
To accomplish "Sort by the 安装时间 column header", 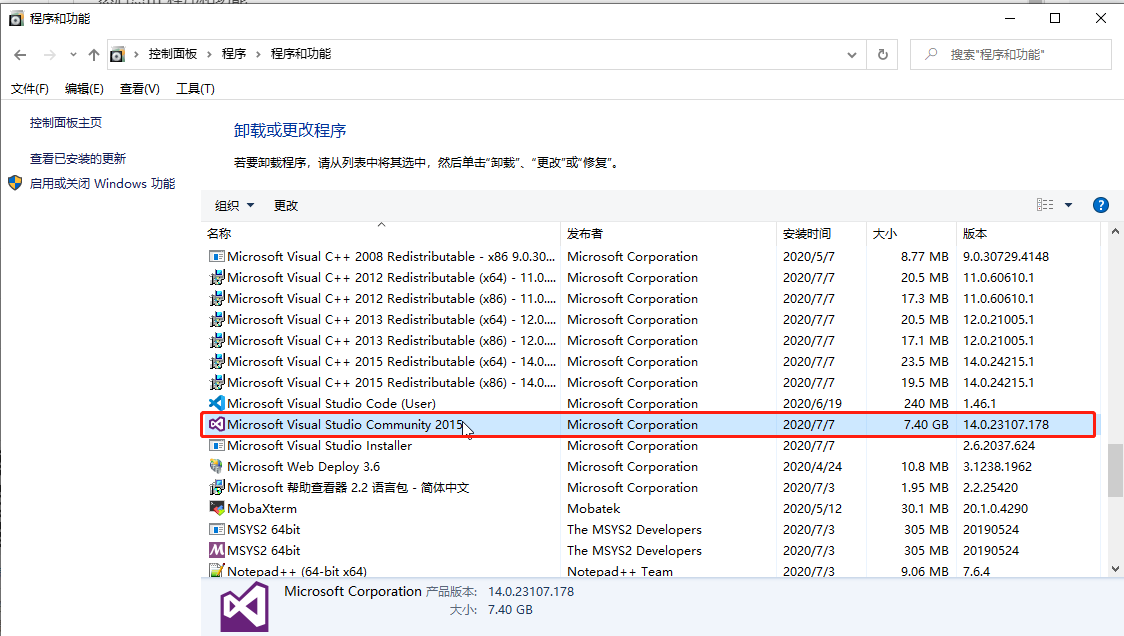I will tap(821, 234).
